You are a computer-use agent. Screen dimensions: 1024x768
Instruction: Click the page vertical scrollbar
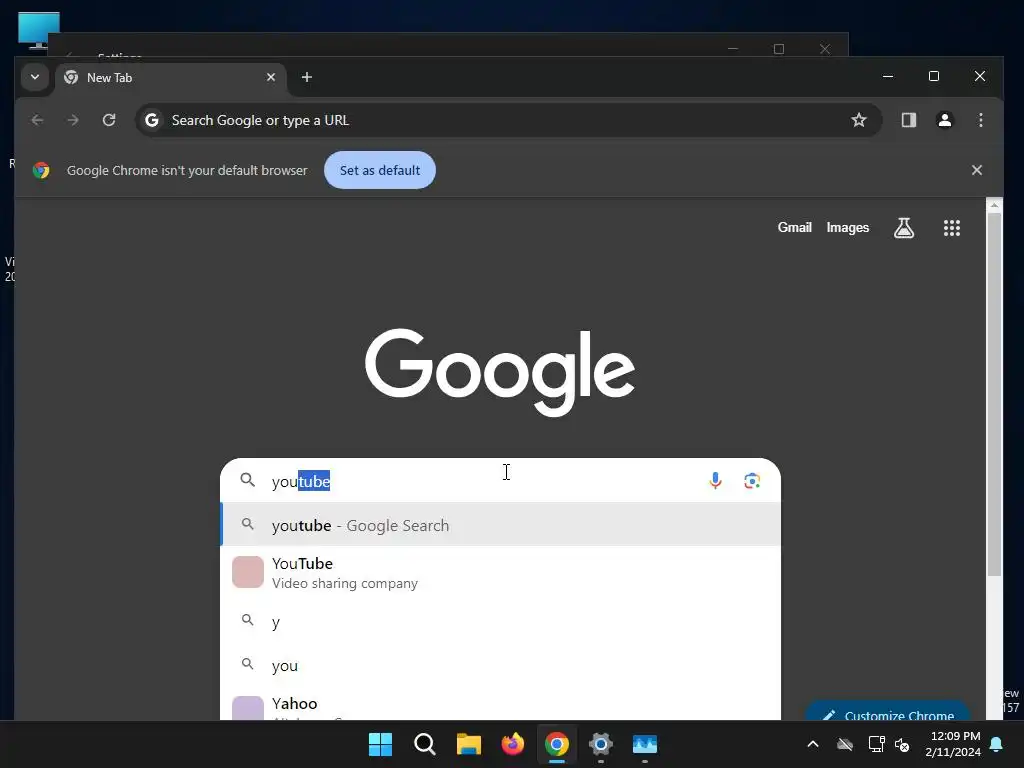[x=994, y=394]
